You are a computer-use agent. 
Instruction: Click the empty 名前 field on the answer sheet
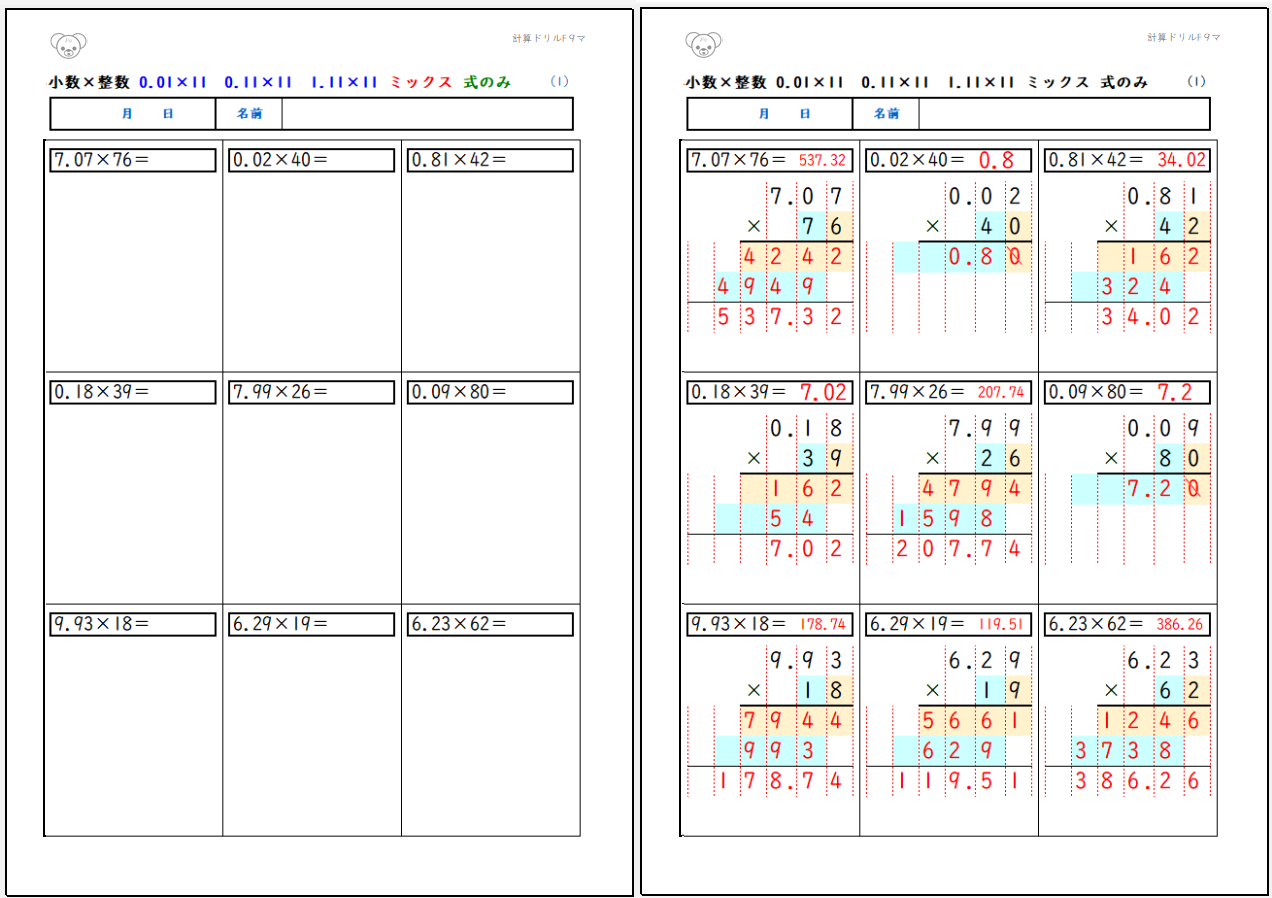[x=1063, y=114]
